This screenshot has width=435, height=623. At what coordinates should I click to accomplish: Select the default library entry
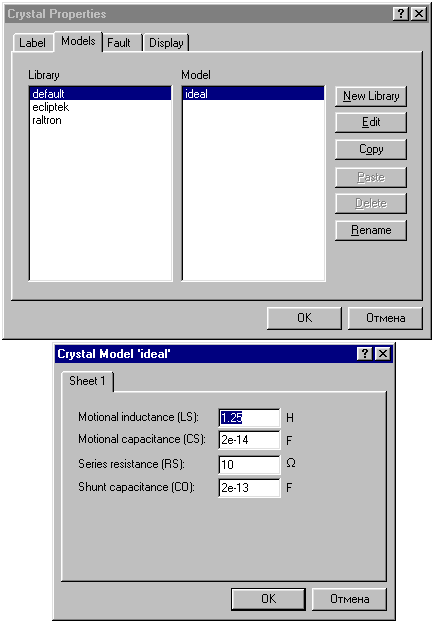click(x=101, y=94)
